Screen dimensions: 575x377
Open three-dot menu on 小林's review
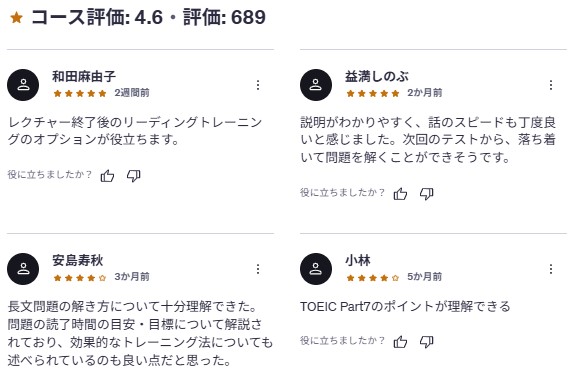(551, 269)
